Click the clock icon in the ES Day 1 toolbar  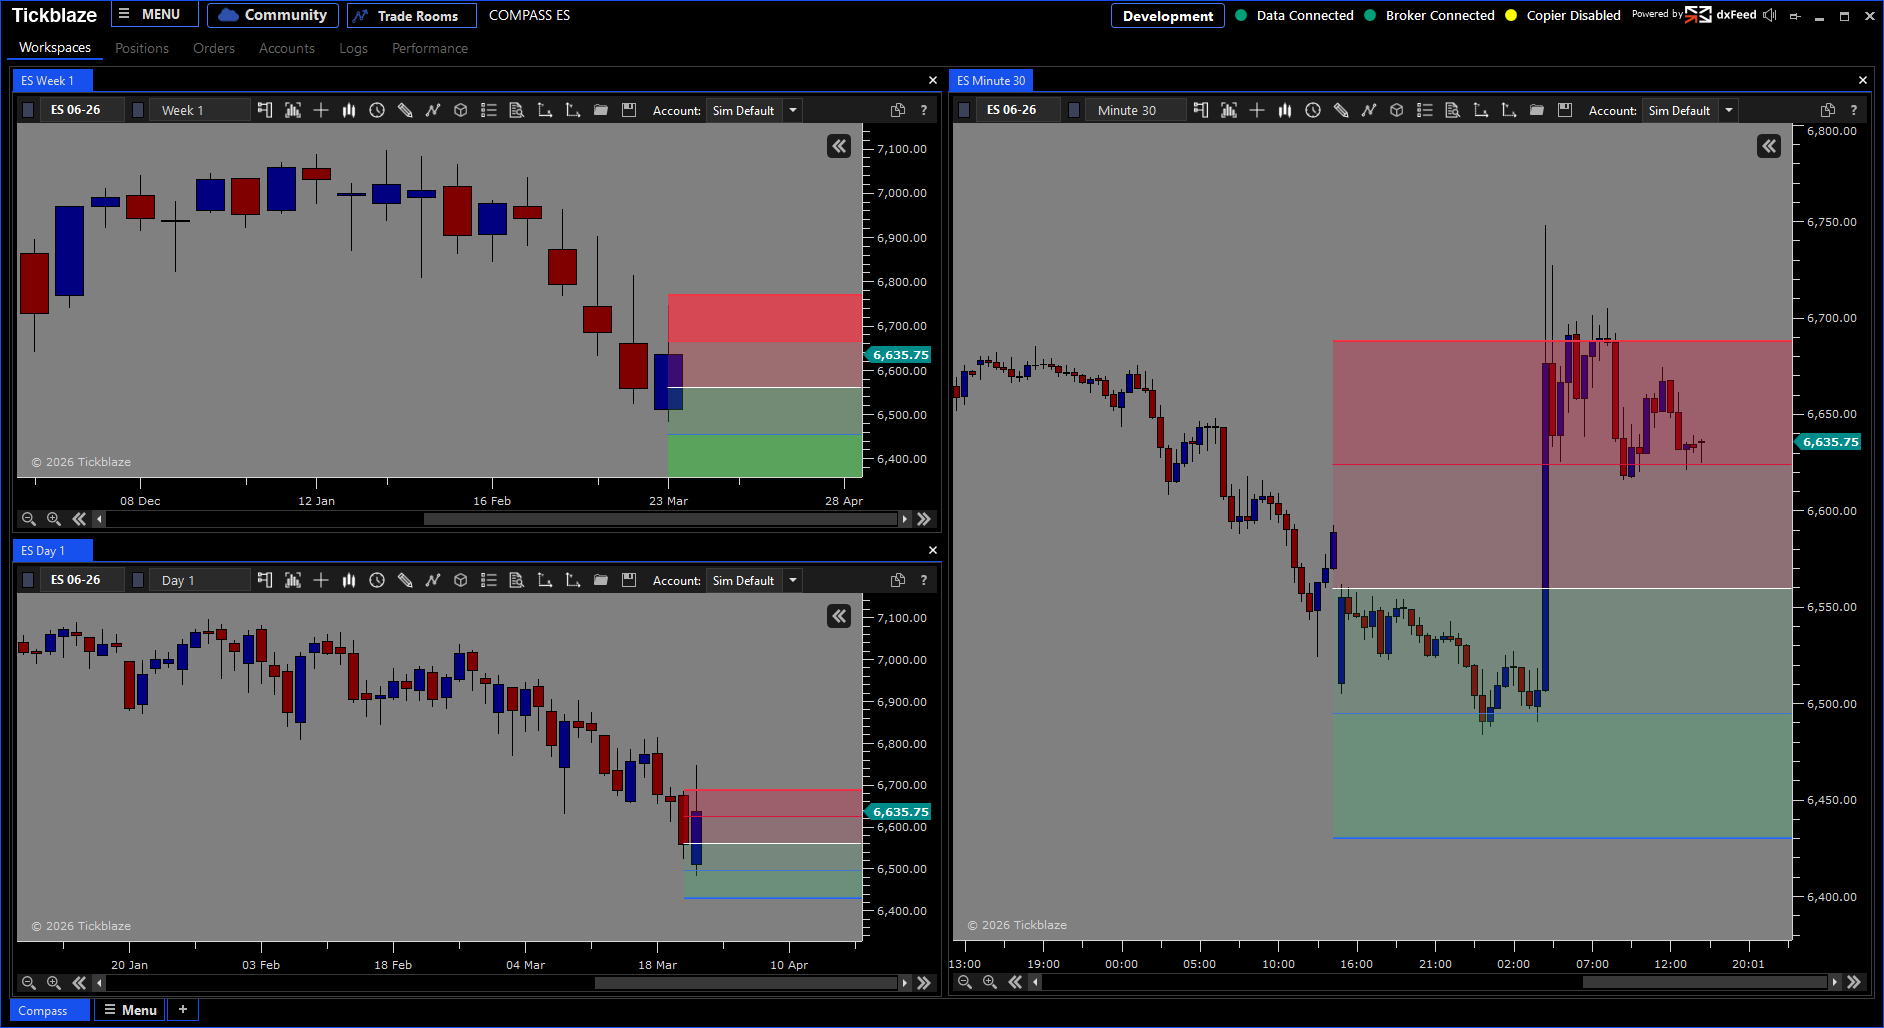[x=377, y=580]
